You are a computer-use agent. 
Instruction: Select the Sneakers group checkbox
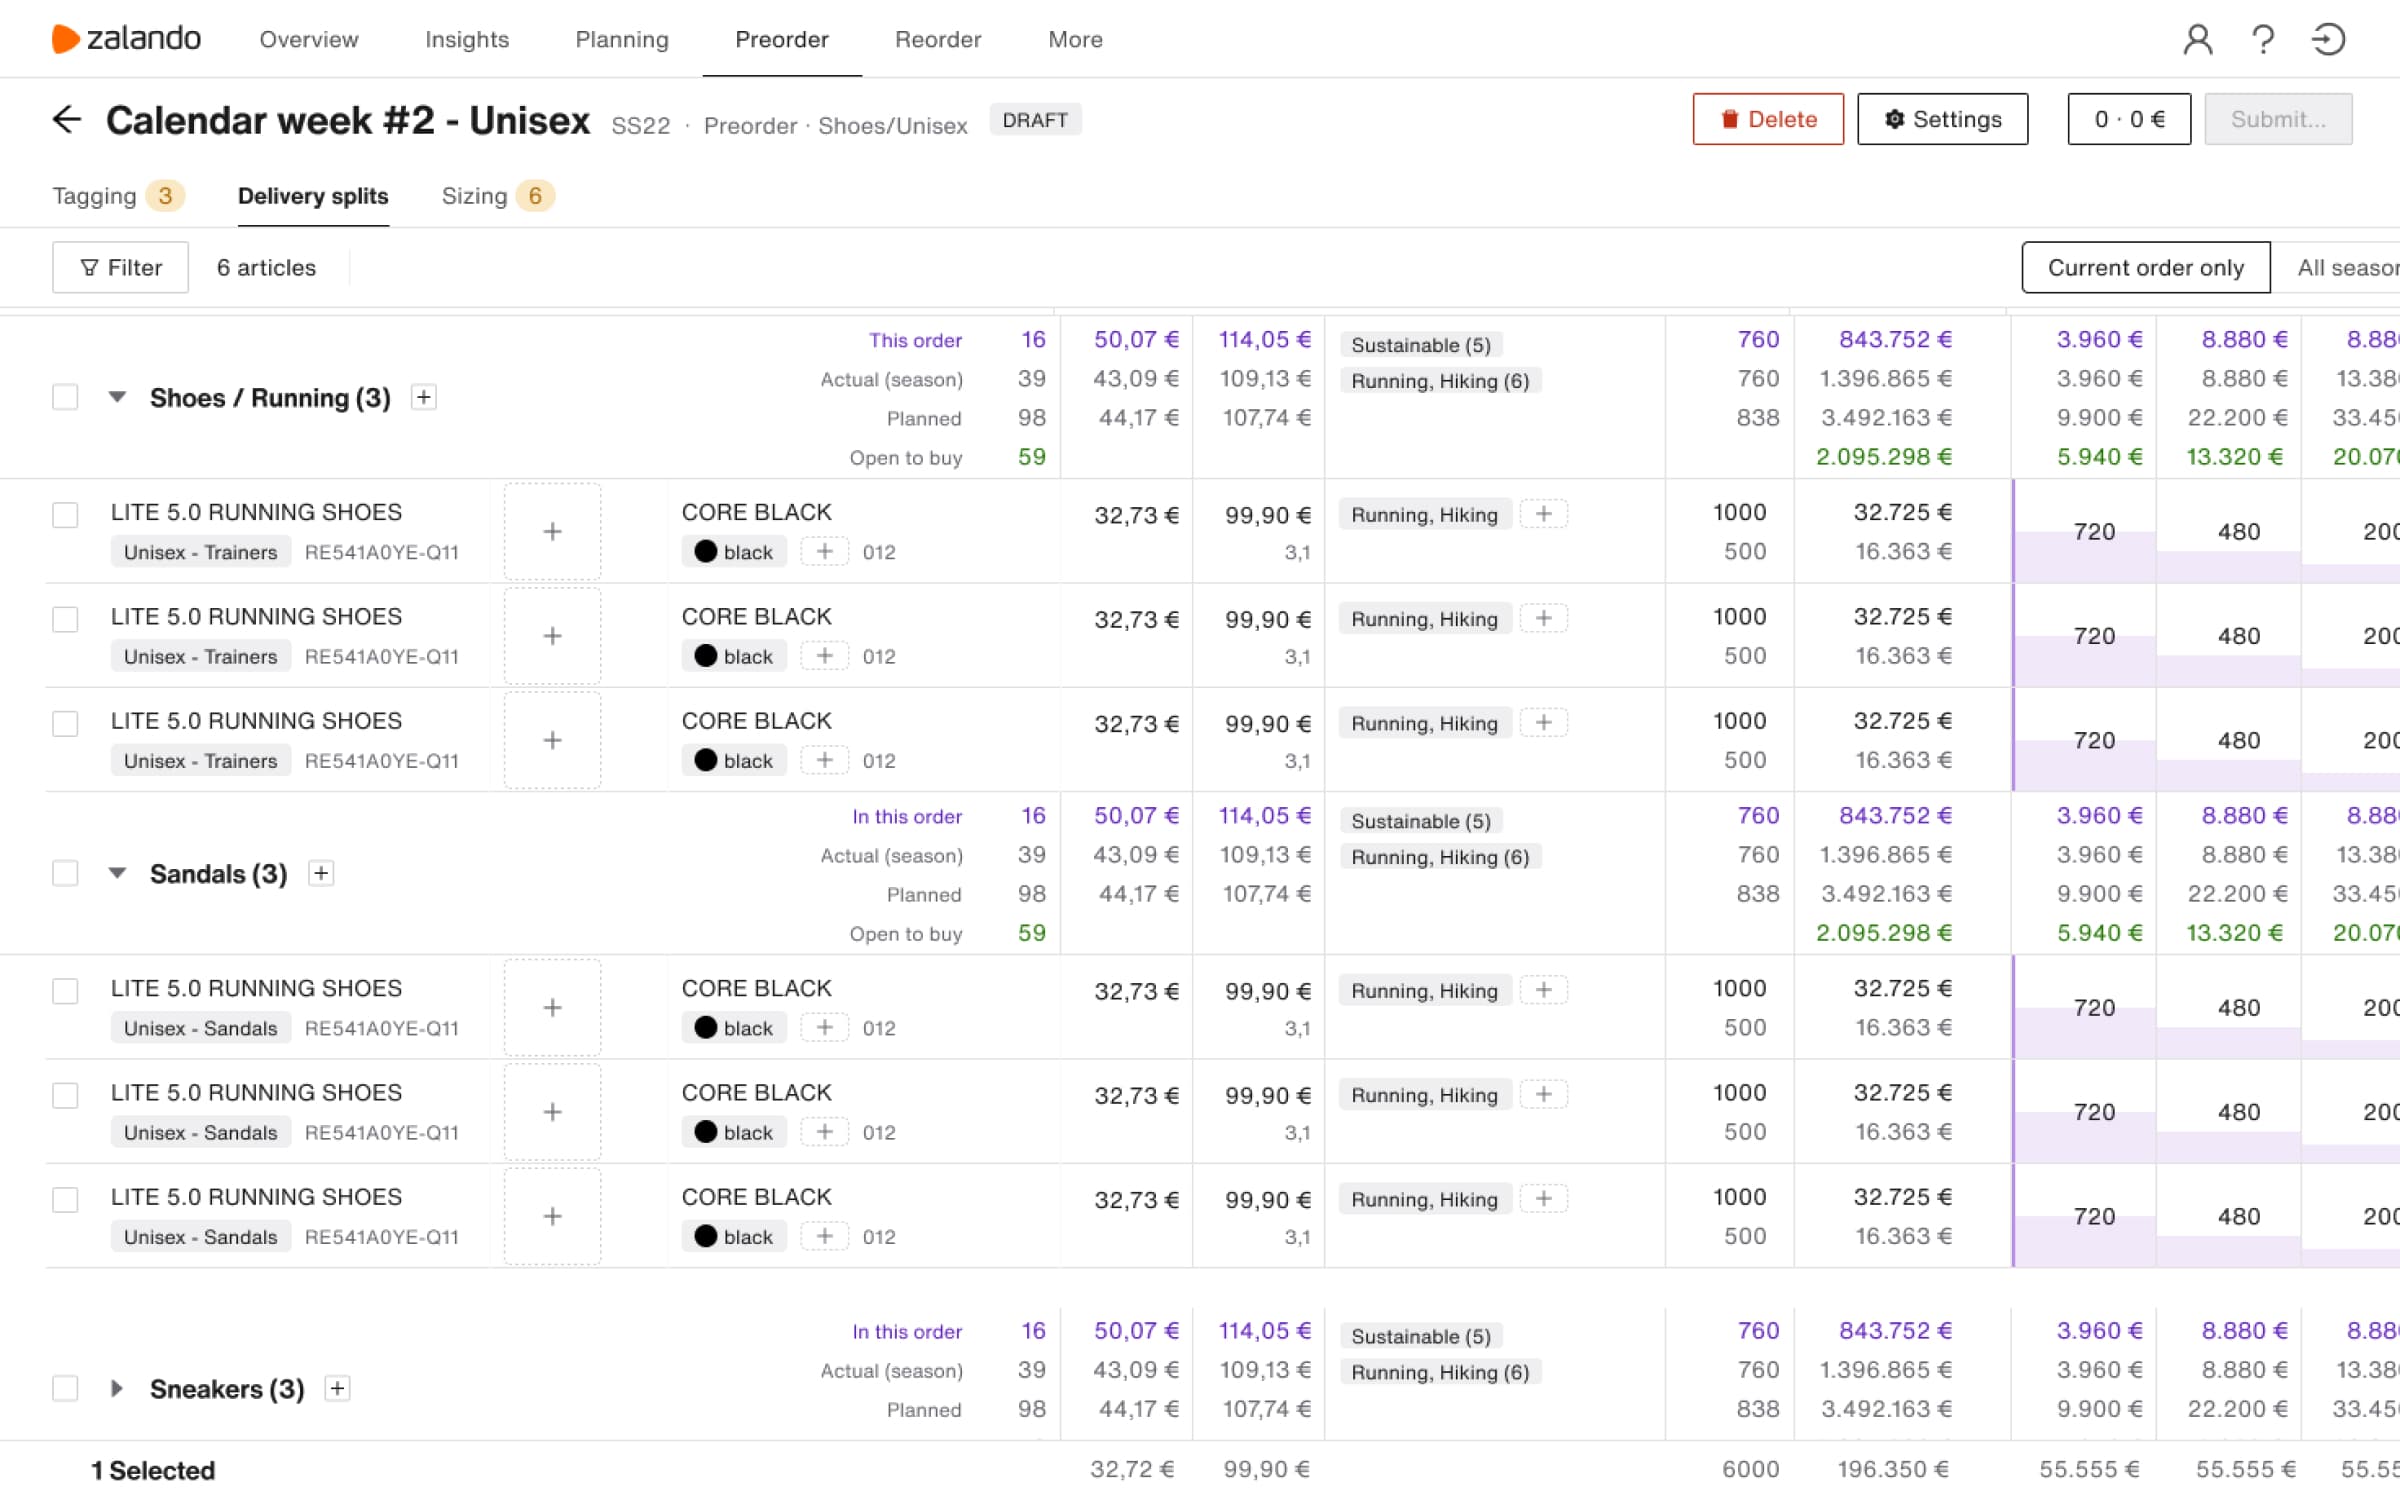pyautogui.click(x=65, y=1388)
